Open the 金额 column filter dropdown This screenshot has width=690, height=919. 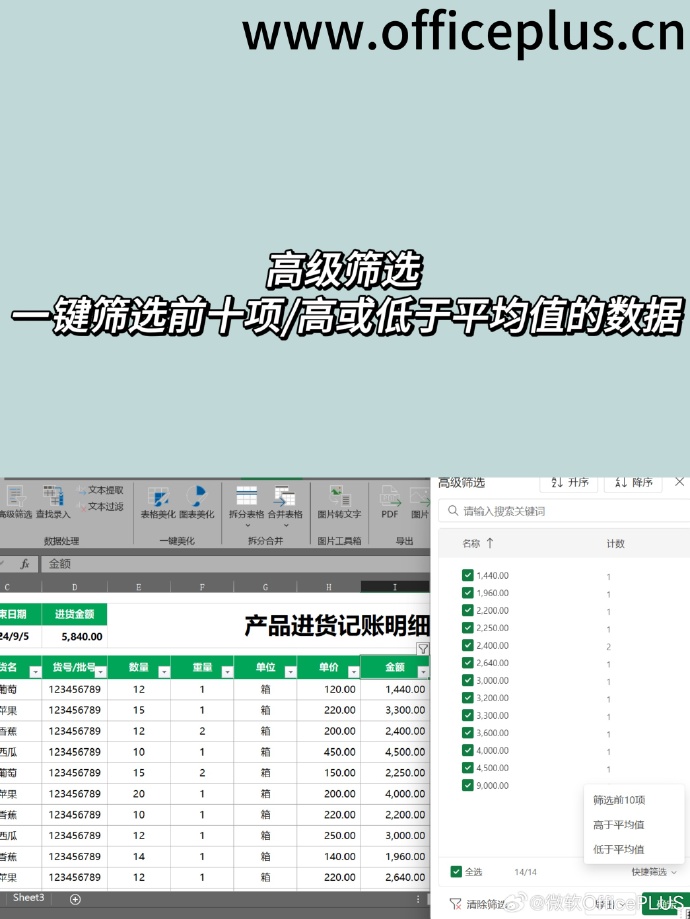[422, 671]
